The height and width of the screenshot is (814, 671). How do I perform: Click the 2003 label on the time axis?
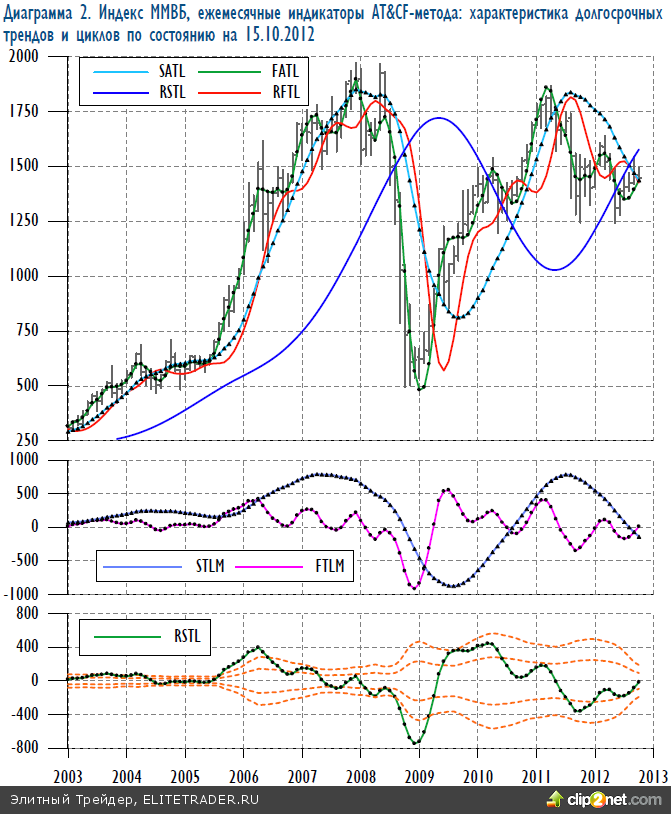pyautogui.click(x=68, y=774)
